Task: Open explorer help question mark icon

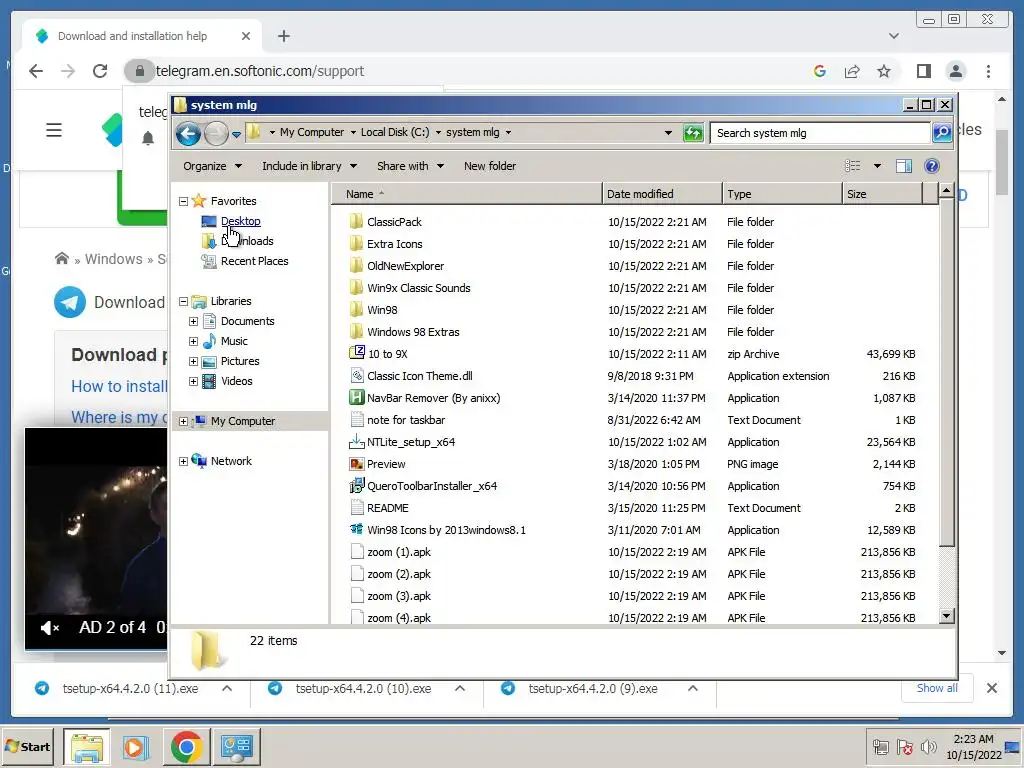Action: [932, 166]
